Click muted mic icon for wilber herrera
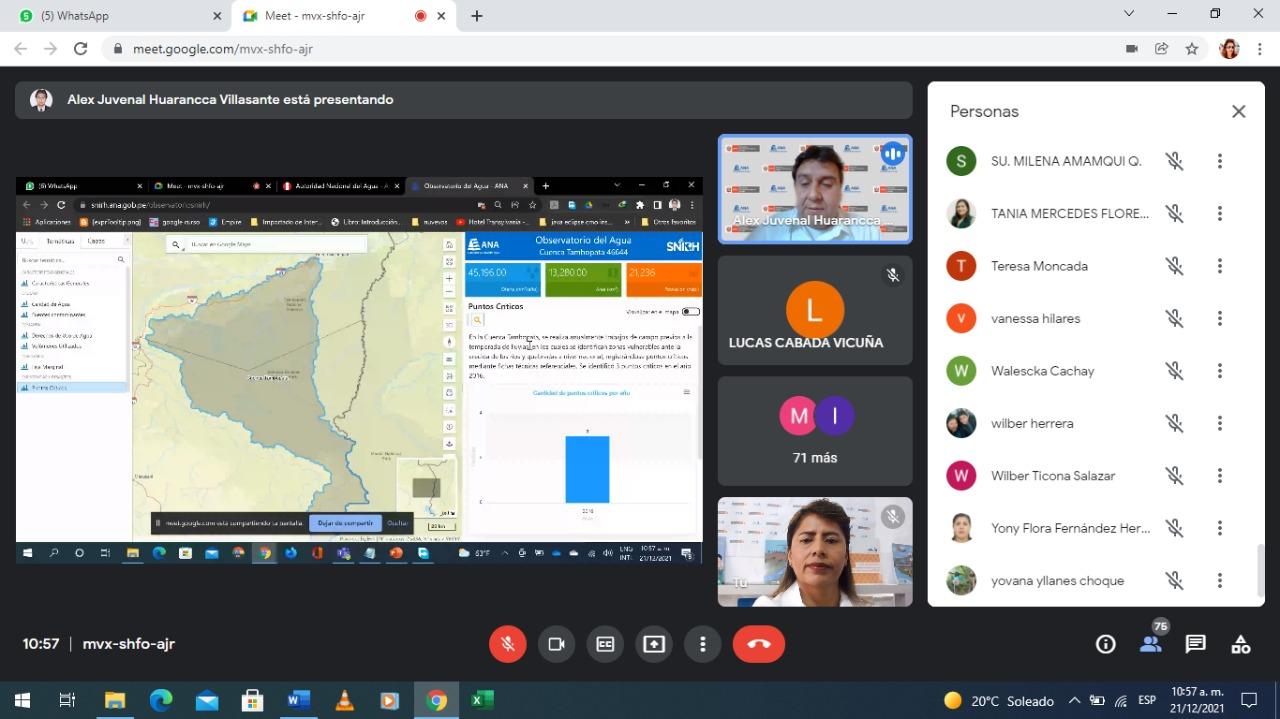The image size is (1280, 719). 1175,423
